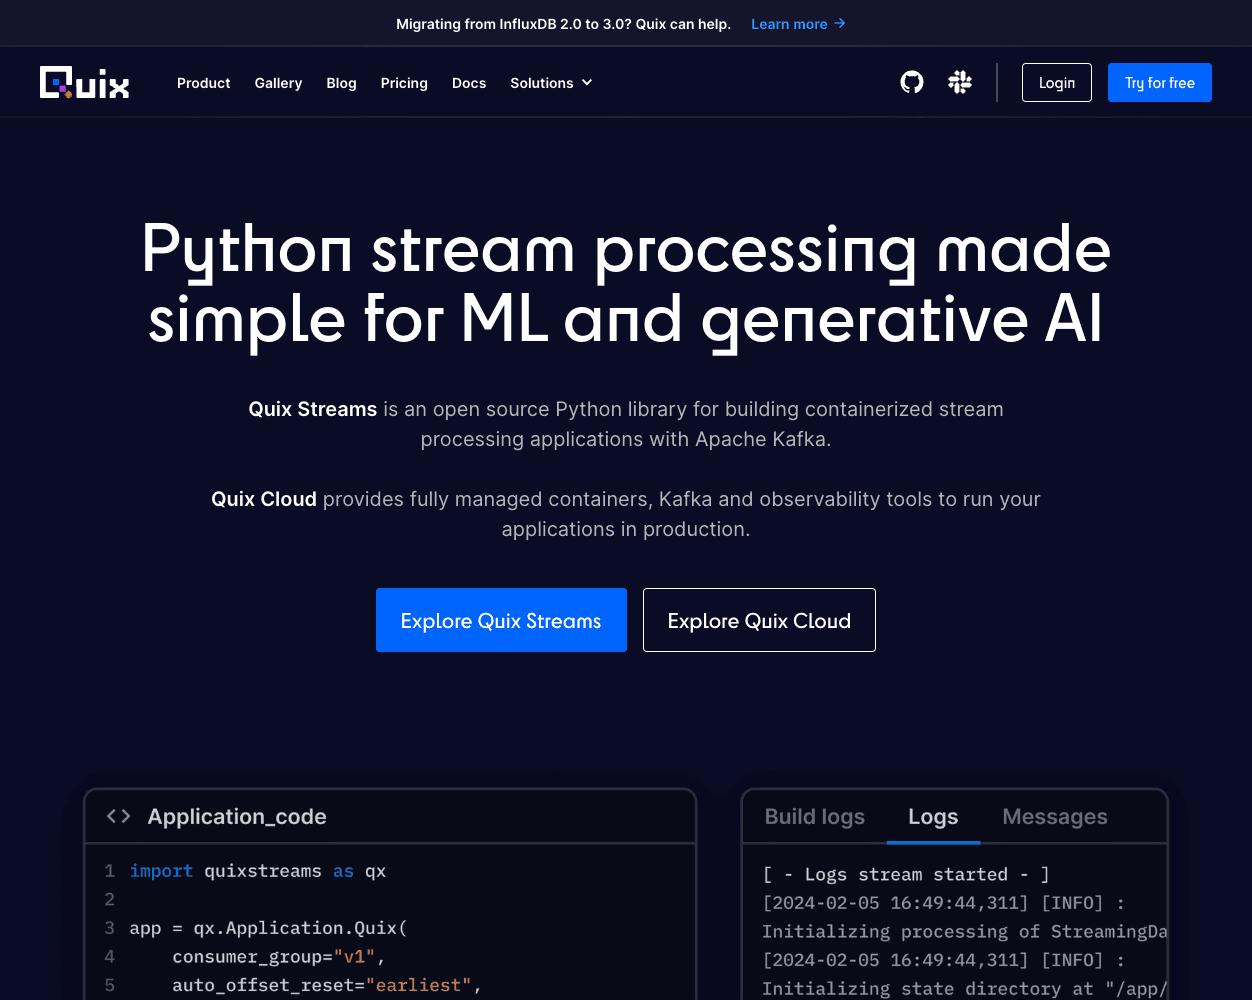
Task: Click the Quix logo
Action: coord(84,82)
